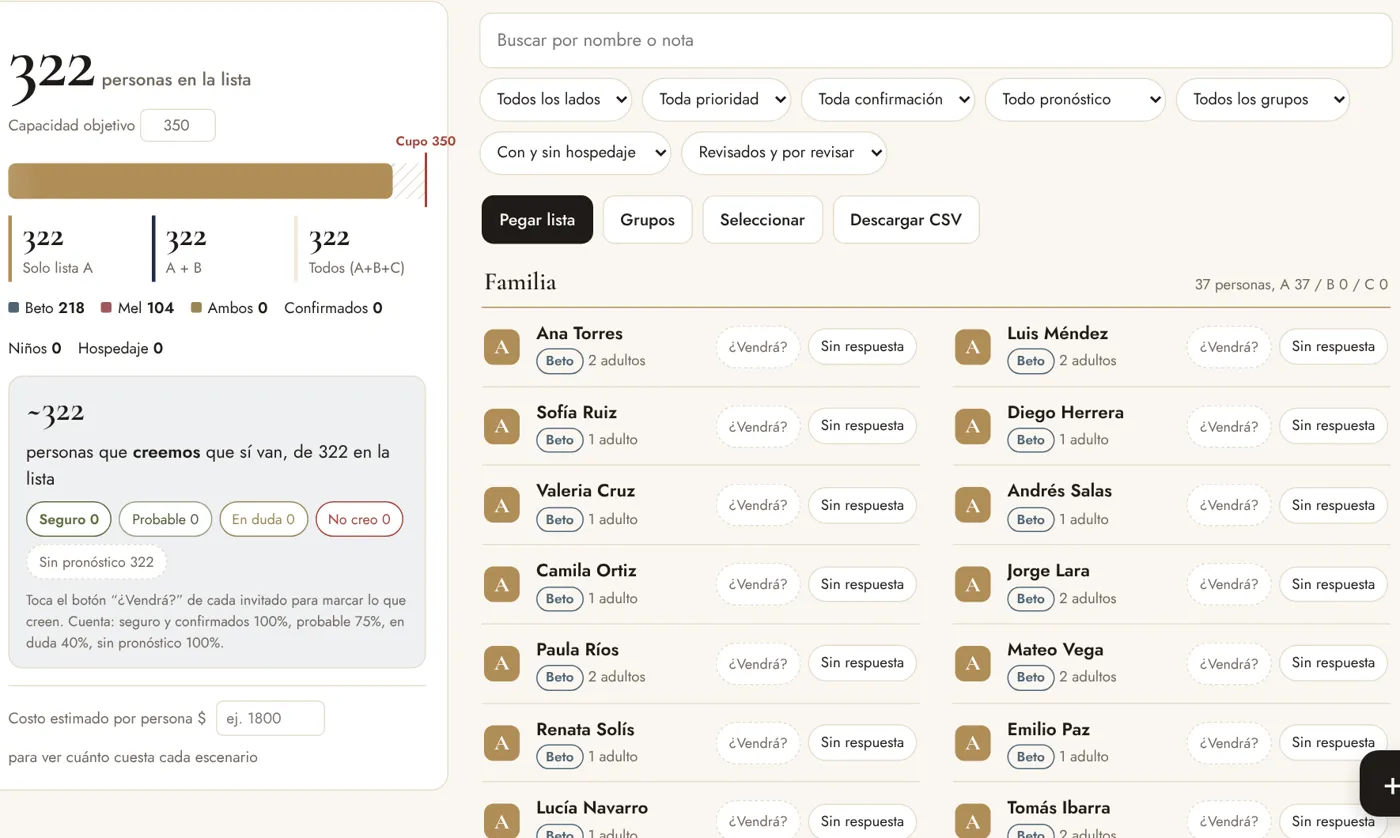
Task: Click the A priority badge beside Jorge Lara
Action: tap(973, 584)
